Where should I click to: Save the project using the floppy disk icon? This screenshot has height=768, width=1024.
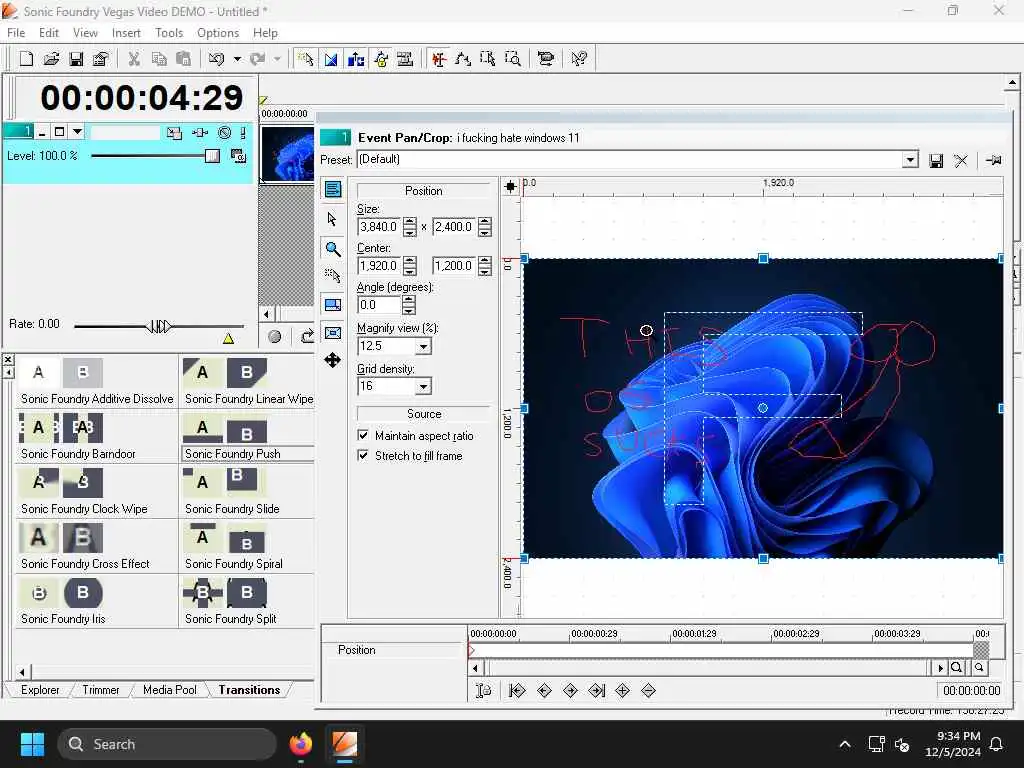point(76,59)
